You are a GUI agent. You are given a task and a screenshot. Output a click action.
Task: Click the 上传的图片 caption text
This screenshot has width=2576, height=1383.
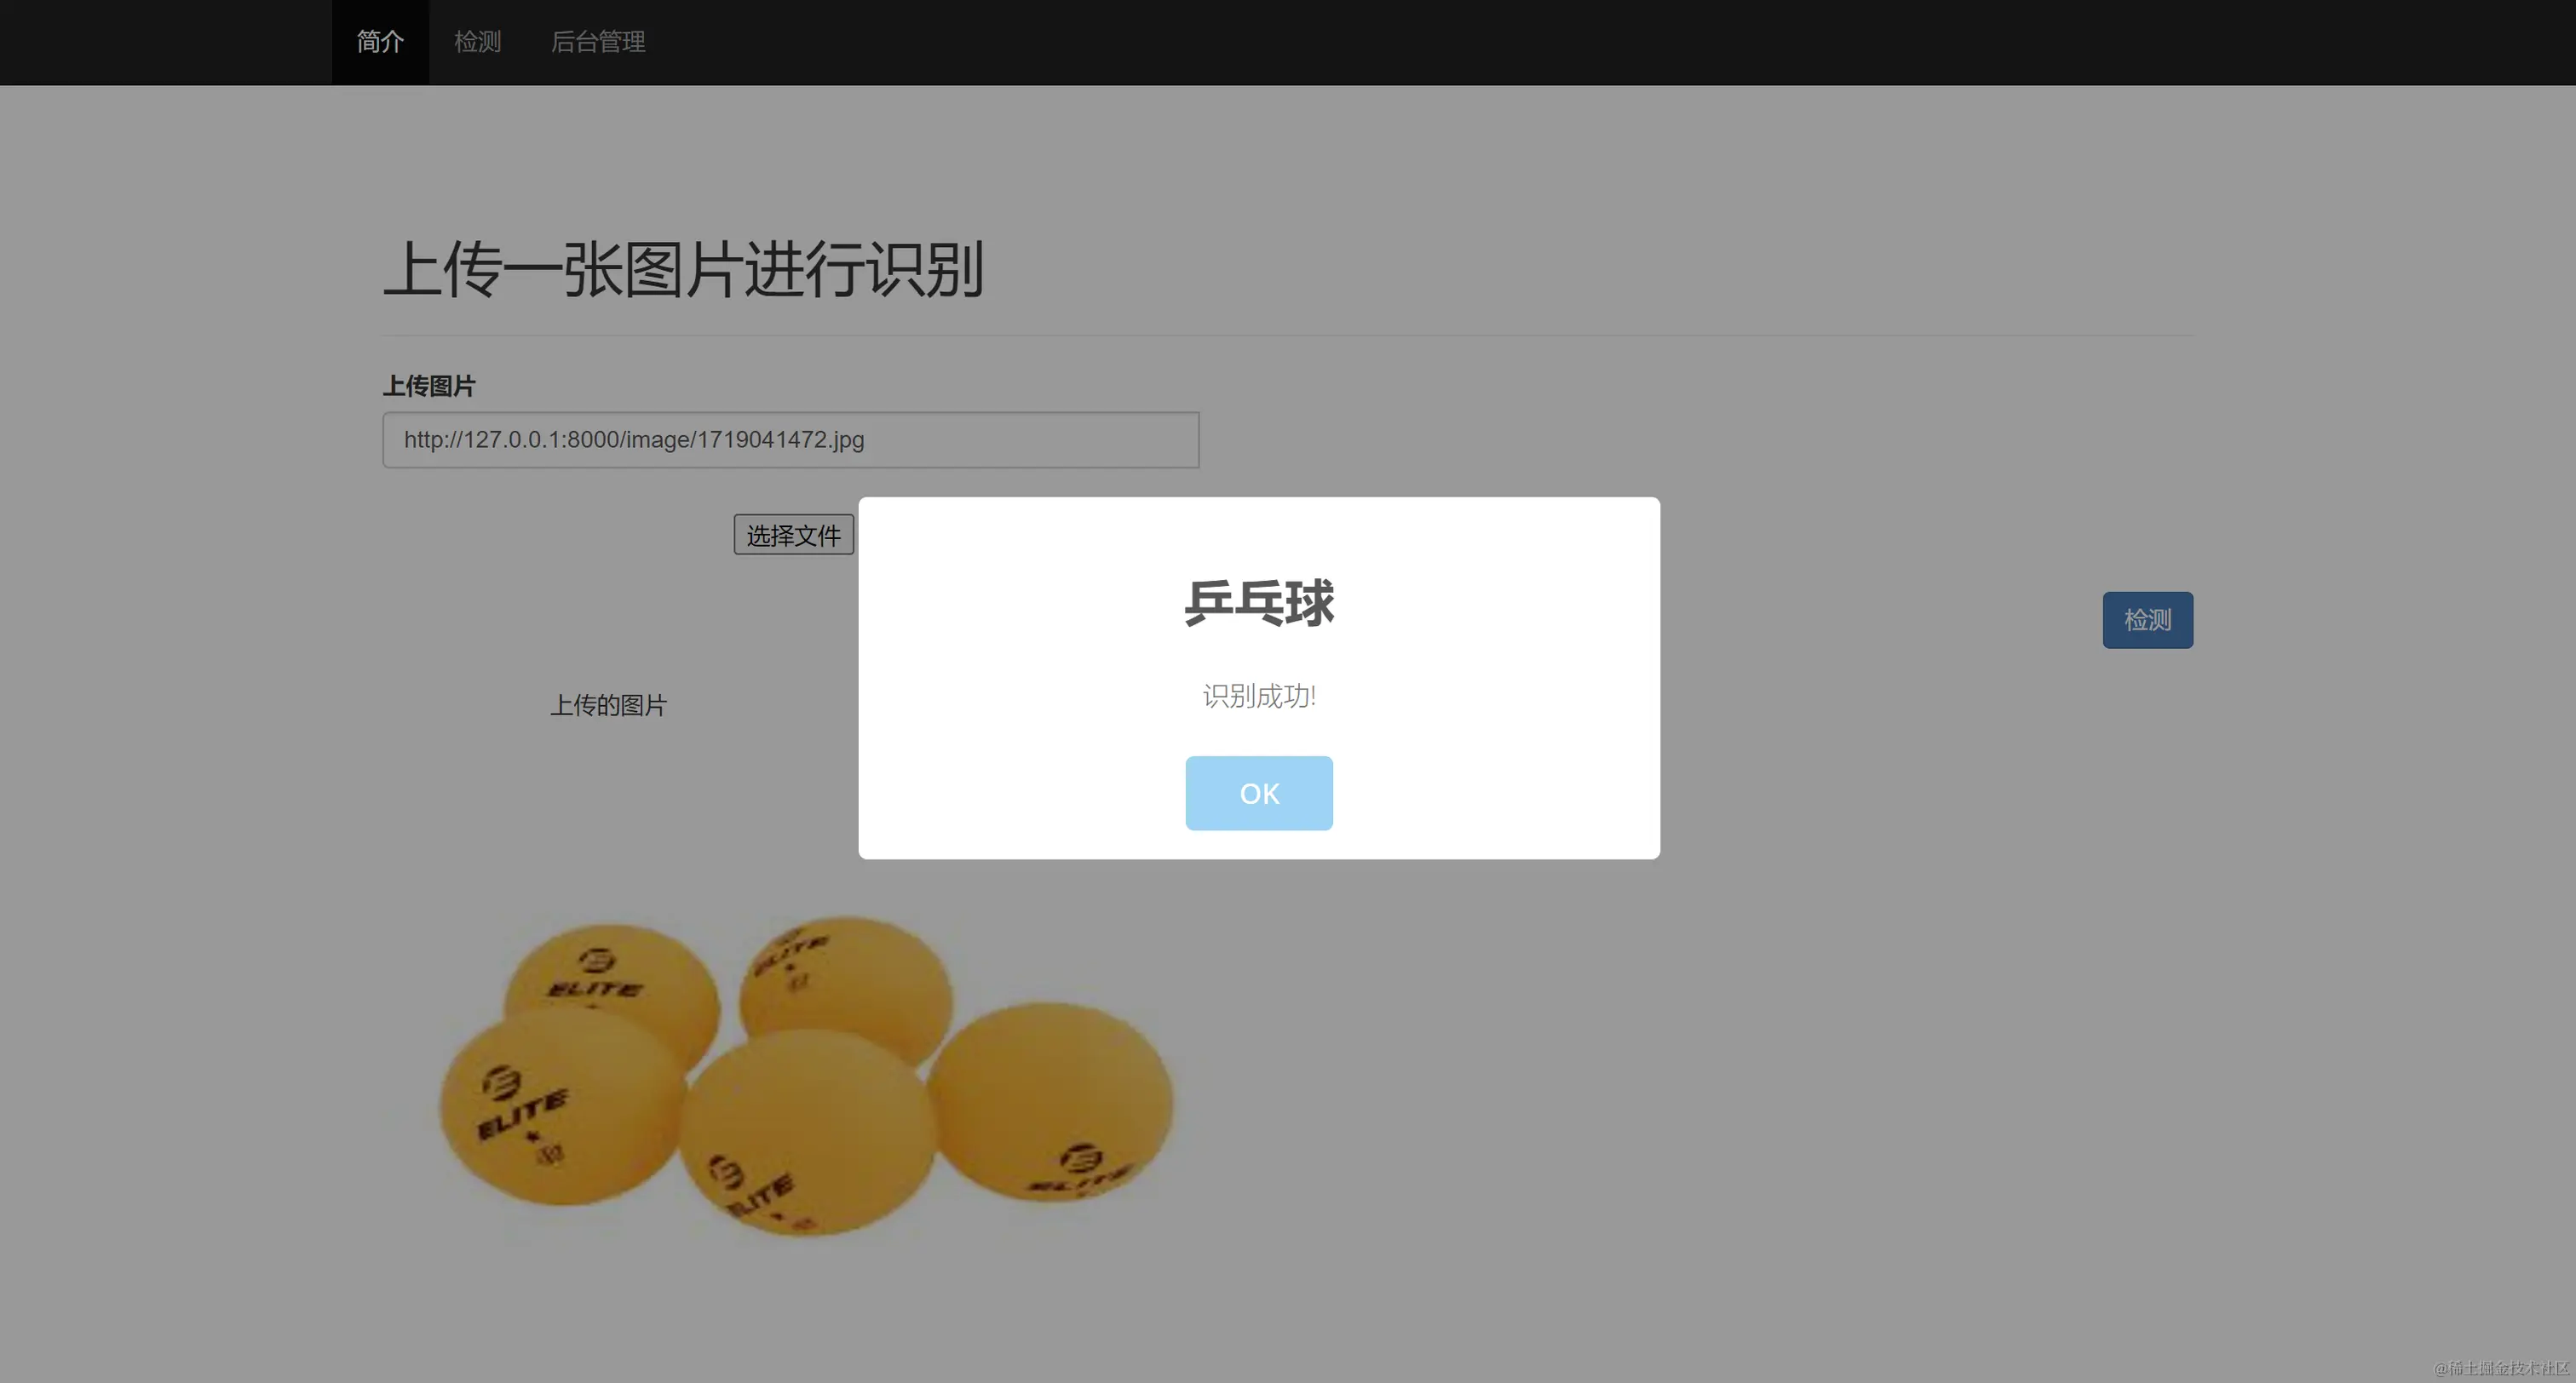pos(608,706)
